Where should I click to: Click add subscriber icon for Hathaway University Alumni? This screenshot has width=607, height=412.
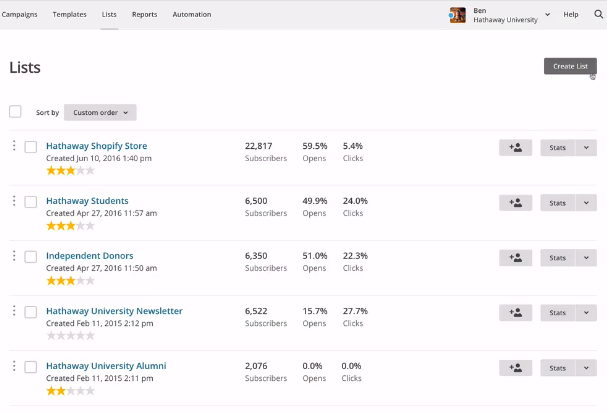coord(515,367)
